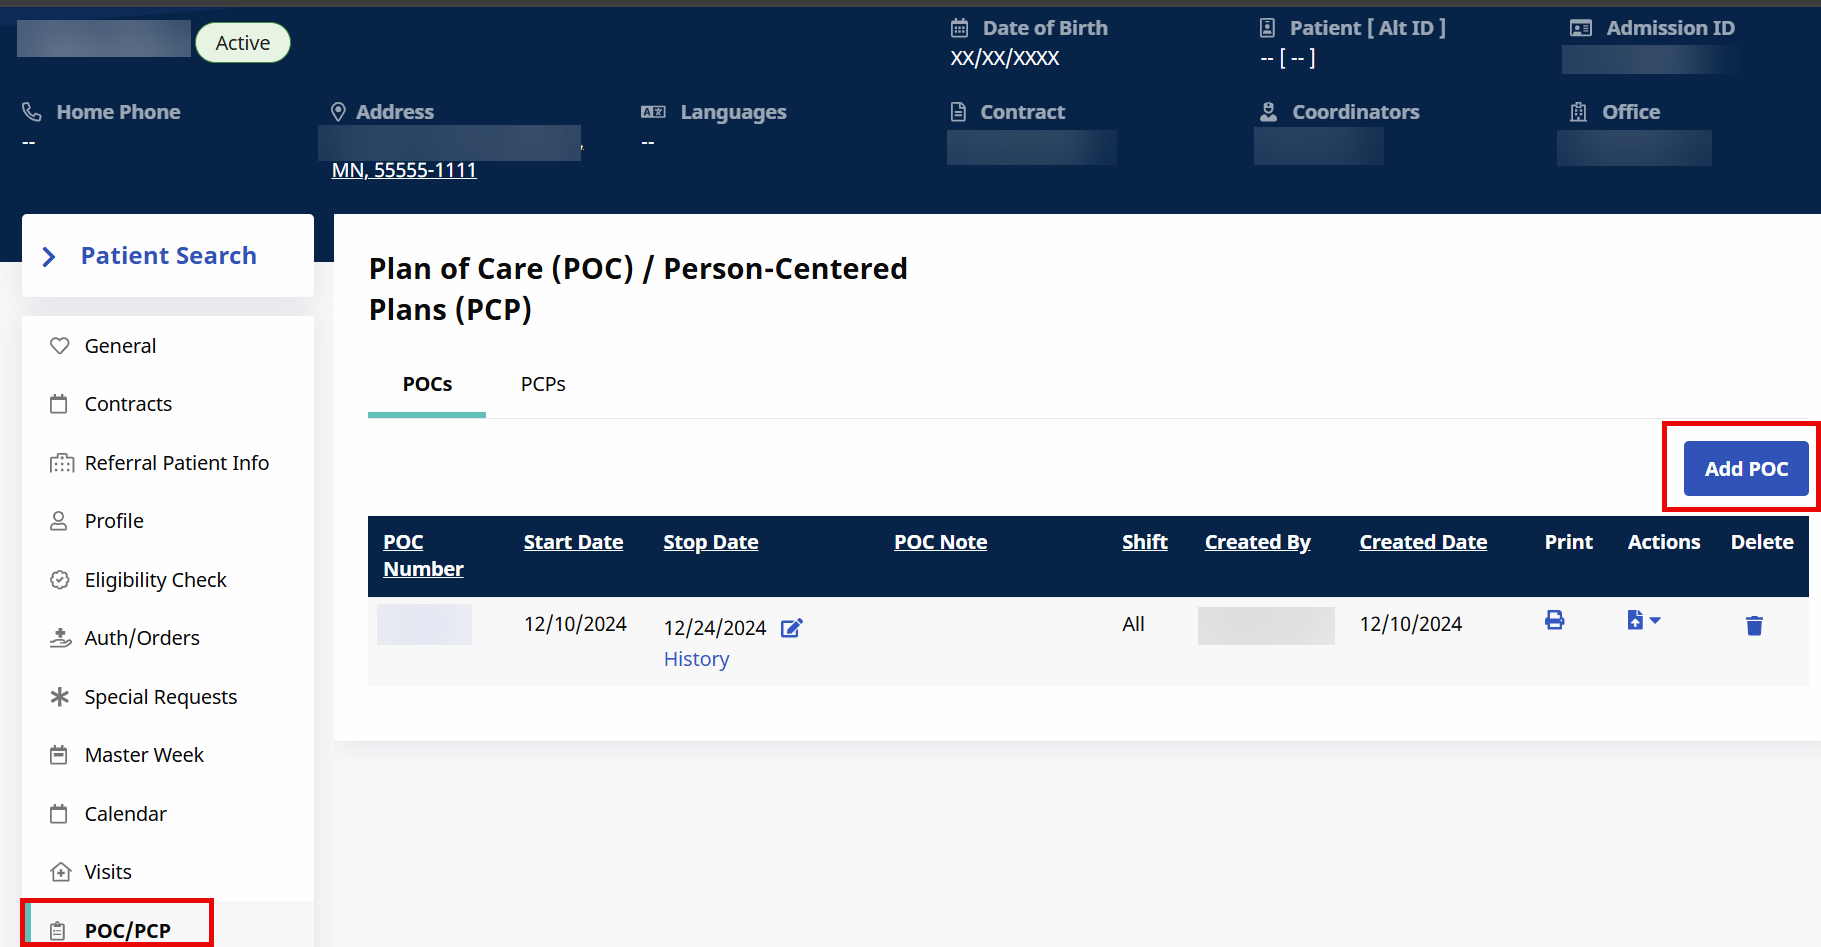Open the Actions document dropdown in the POC row
1821x947 pixels.
click(x=1643, y=621)
